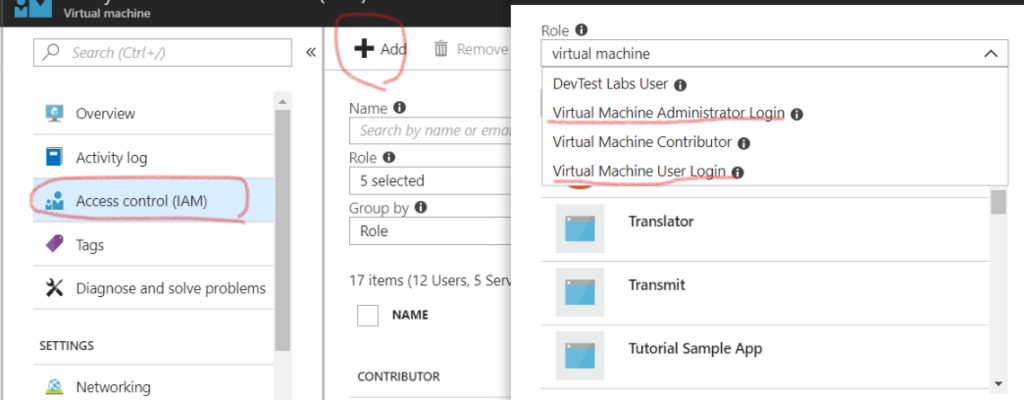Click the virtual machine role search field
The image size is (1024, 400).
775,54
